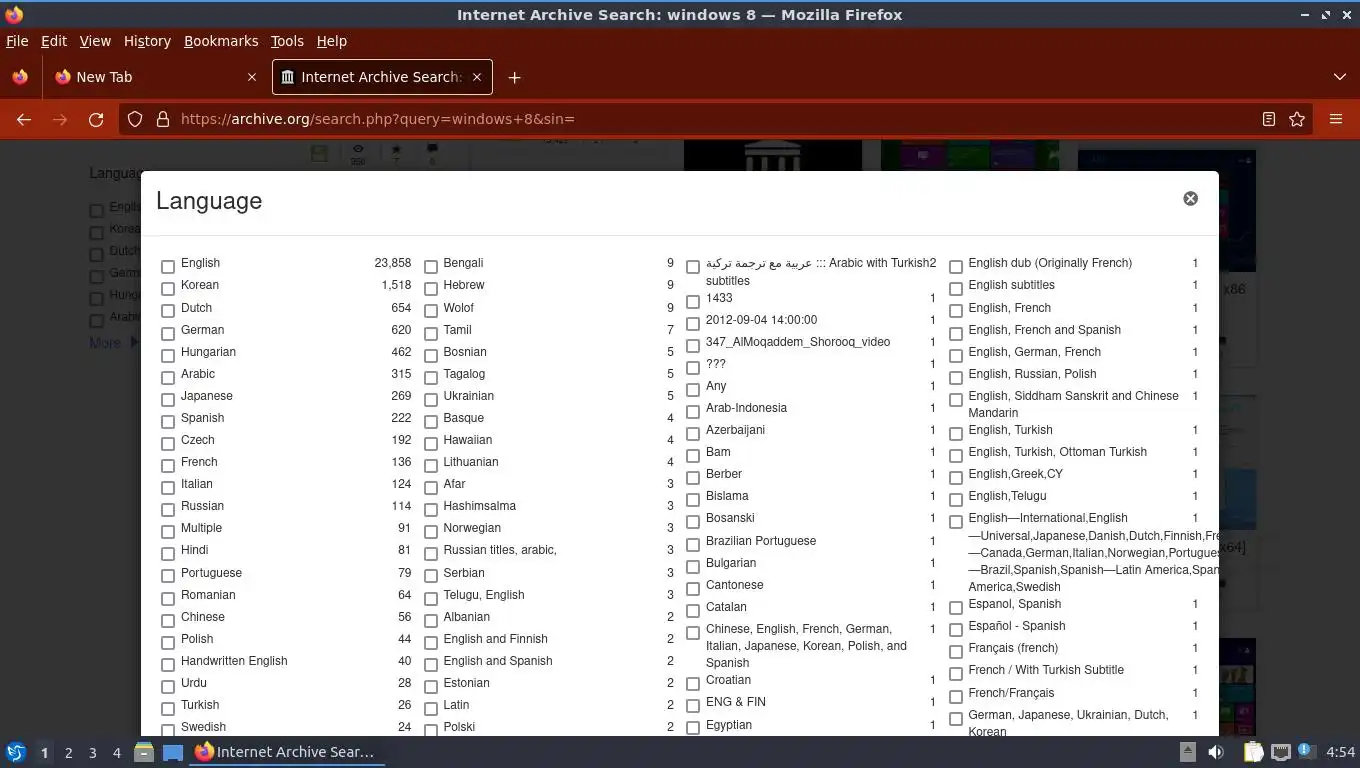Click the removable media tray icon
The width and height of the screenshot is (1360, 768).
click(x=1187, y=752)
